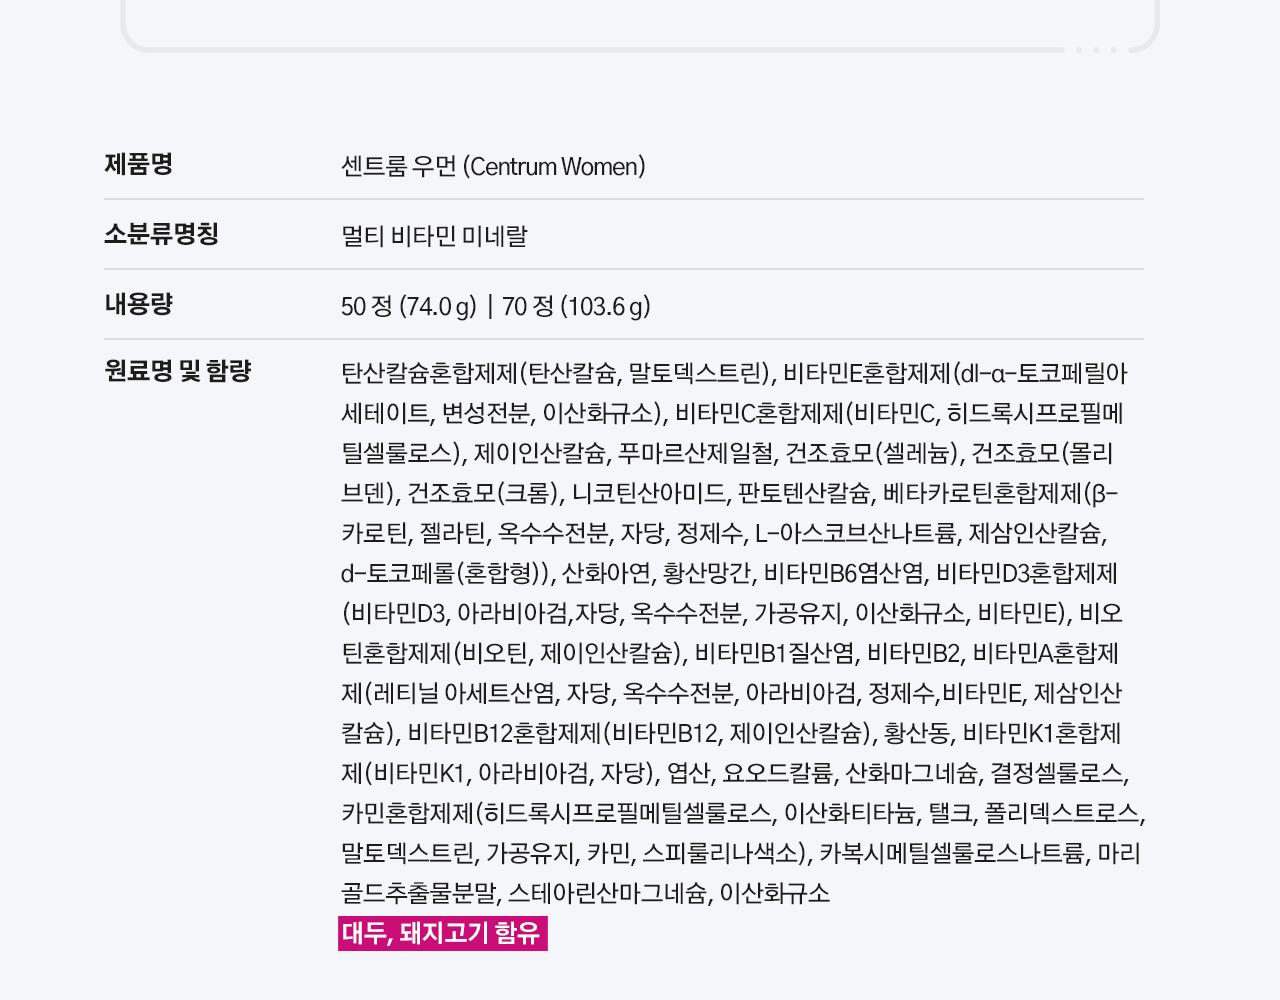
Task: Click the three-dot ellipsis at top right
Action: [x=1097, y=49]
